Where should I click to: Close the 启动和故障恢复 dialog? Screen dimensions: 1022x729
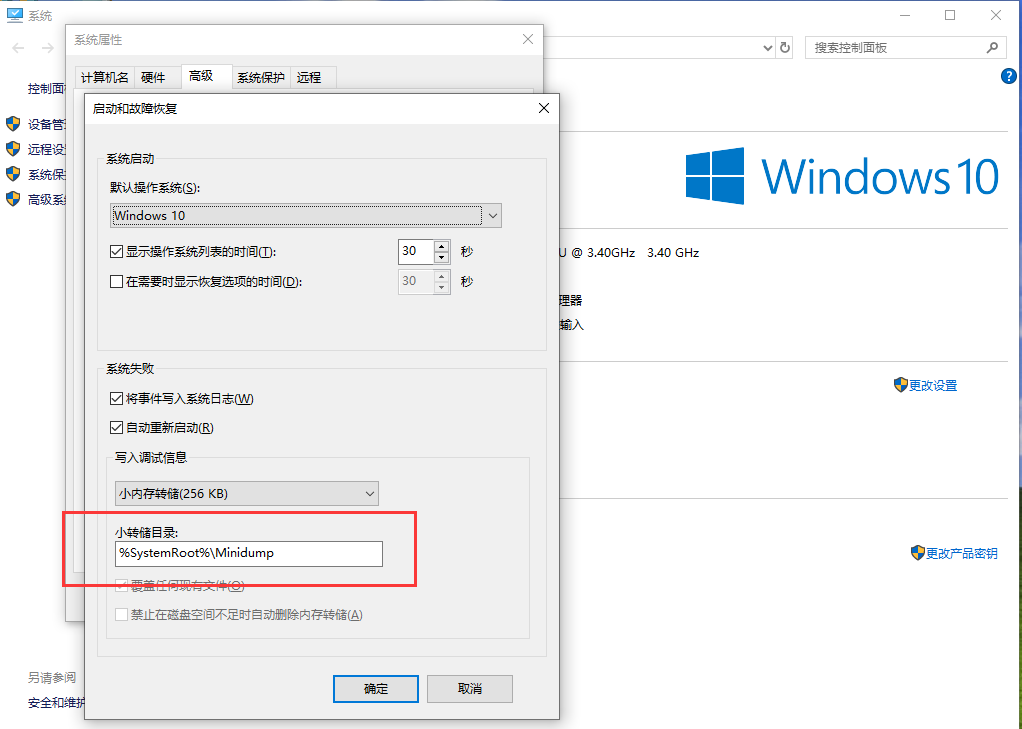coord(544,108)
